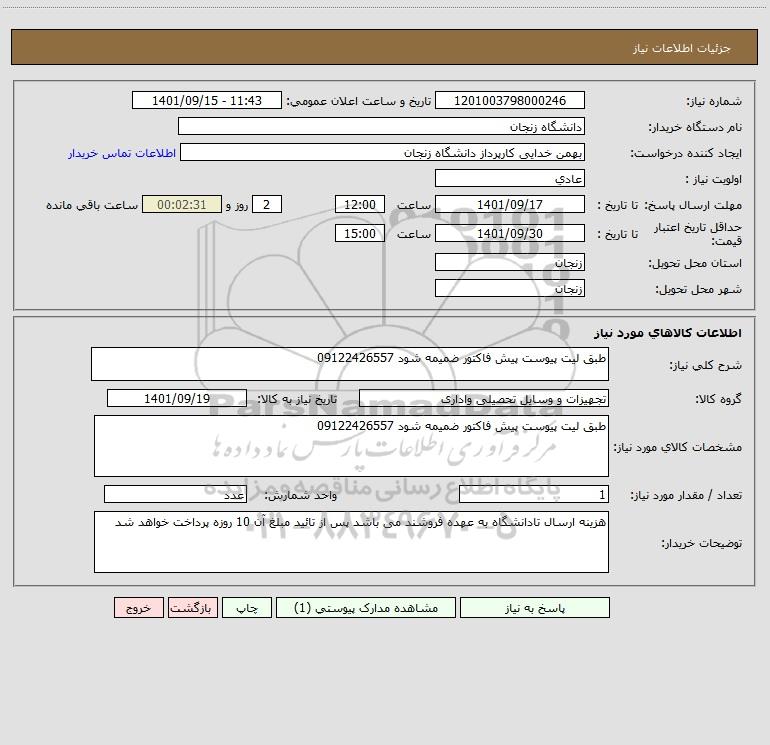Click the پاسخ به نیاز button
The height and width of the screenshot is (745, 770).
(534, 607)
